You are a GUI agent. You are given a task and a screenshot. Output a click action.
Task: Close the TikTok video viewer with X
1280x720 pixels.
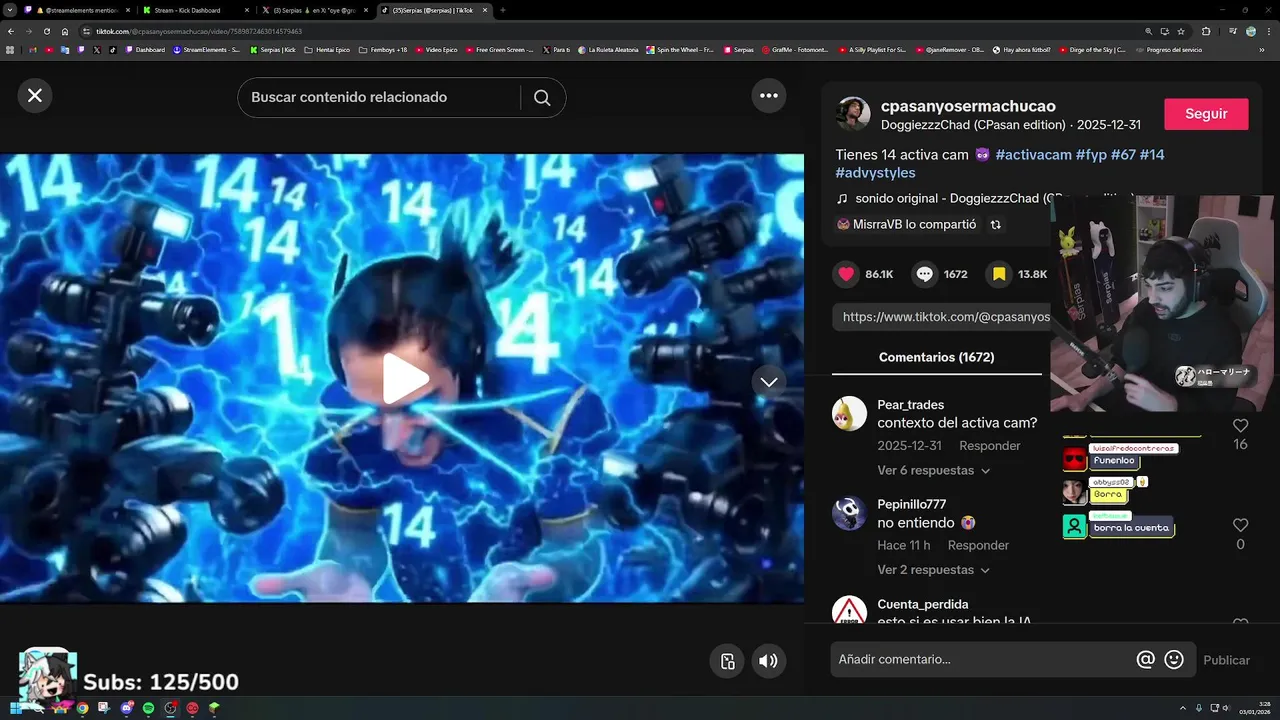(x=35, y=95)
